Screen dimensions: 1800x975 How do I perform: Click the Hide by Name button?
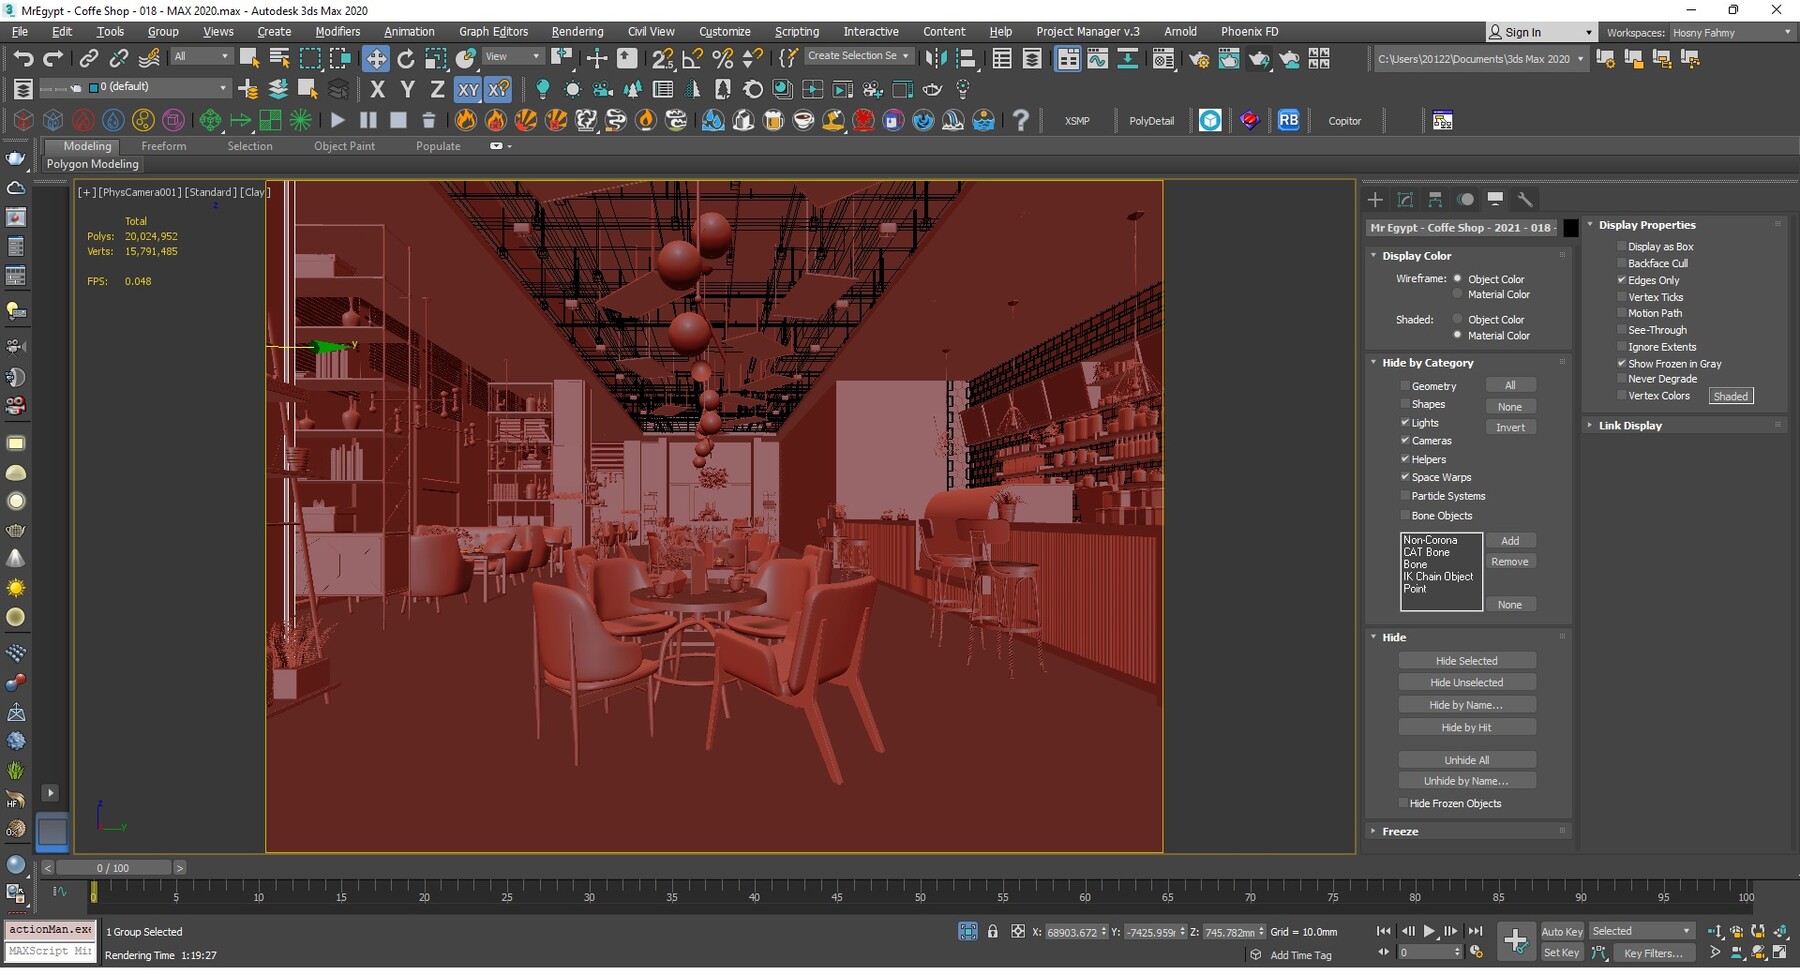coord(1467,704)
